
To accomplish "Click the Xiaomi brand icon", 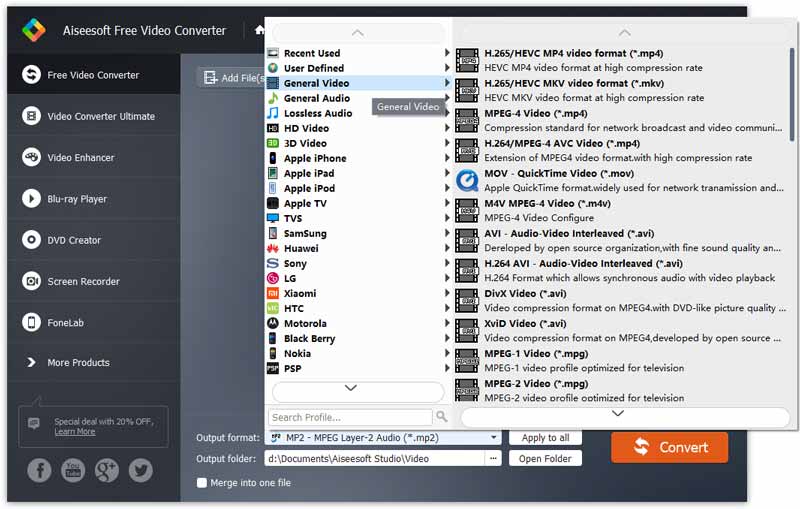I will [x=273, y=293].
